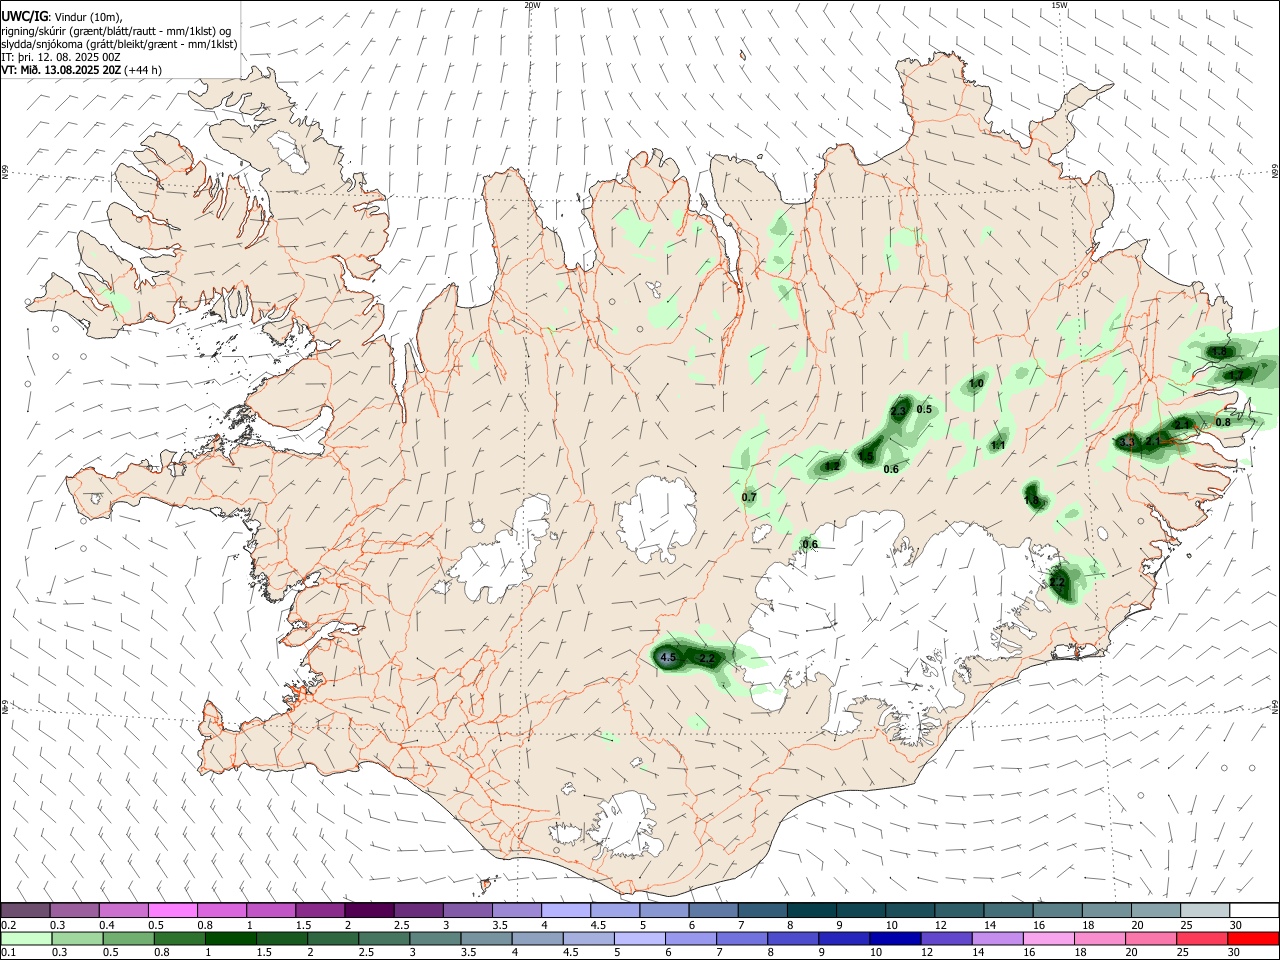Screen dimensions: 1280x960
Task: Click the bright magenta 0.5 swatch in upper legend
Action: pos(172,910)
